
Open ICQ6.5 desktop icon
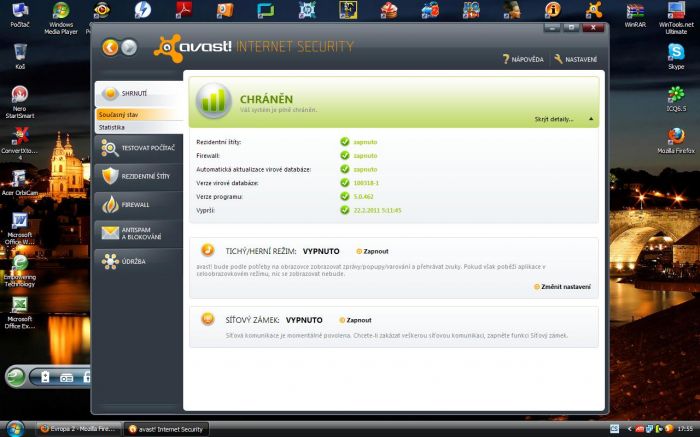676,99
